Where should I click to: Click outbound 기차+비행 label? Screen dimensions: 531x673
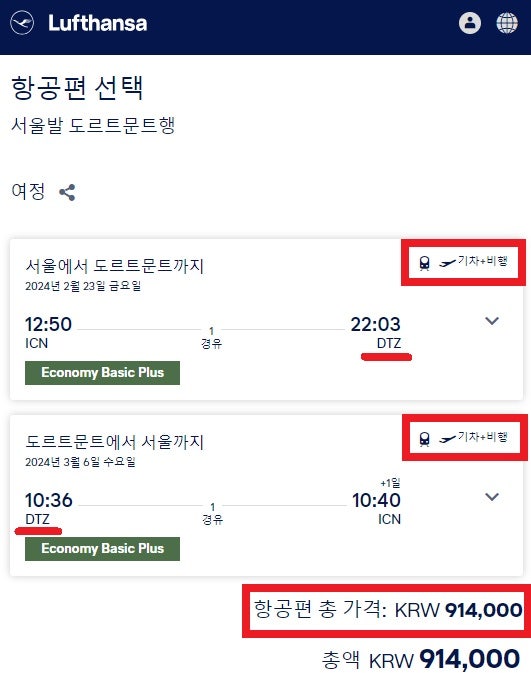[483, 261]
